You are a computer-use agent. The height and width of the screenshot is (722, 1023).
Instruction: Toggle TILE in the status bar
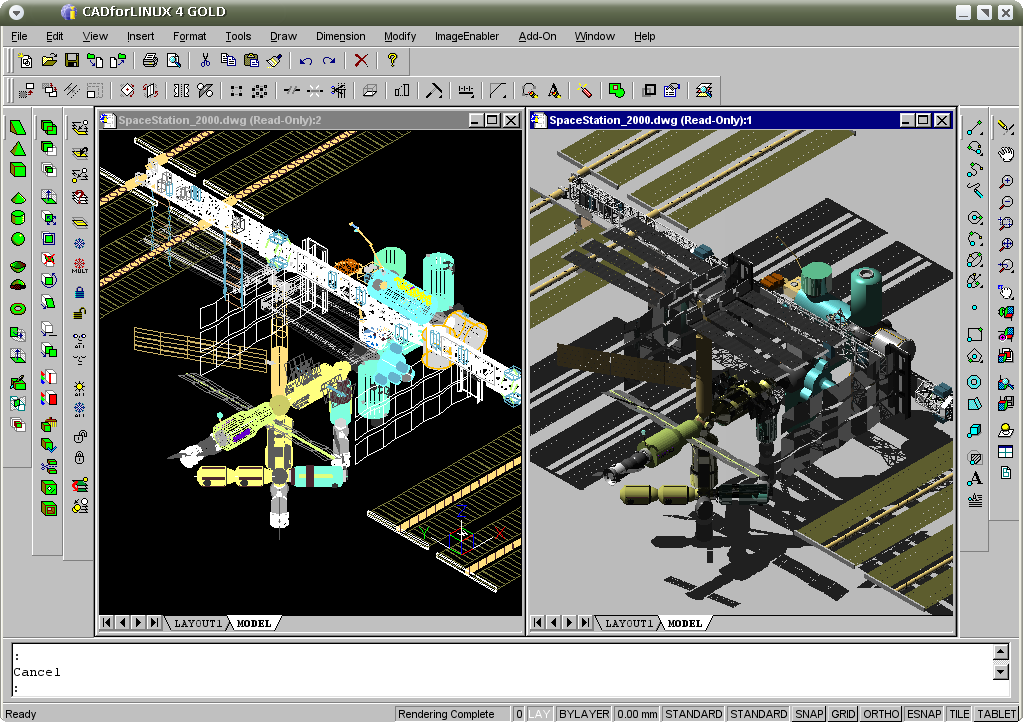[x=959, y=714]
